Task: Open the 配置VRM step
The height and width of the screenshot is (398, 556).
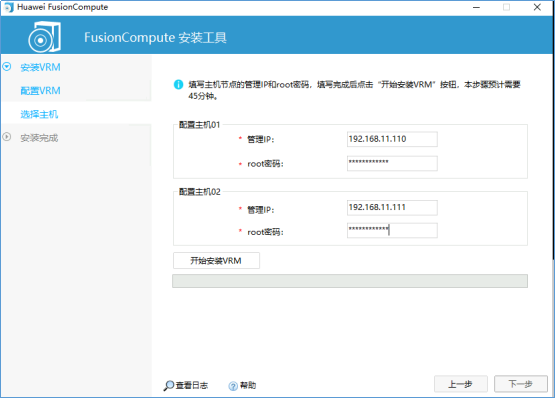Action: pyautogui.click(x=40, y=91)
